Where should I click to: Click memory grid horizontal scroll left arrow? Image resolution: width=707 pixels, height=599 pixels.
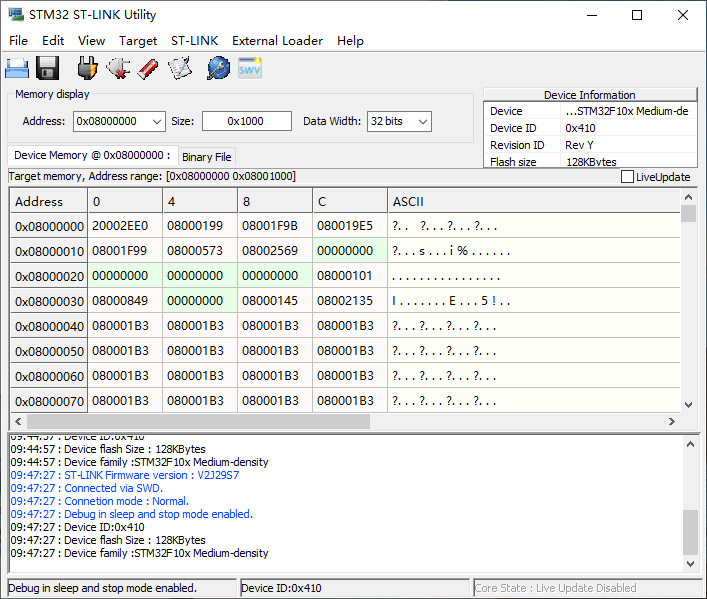tap(18, 421)
